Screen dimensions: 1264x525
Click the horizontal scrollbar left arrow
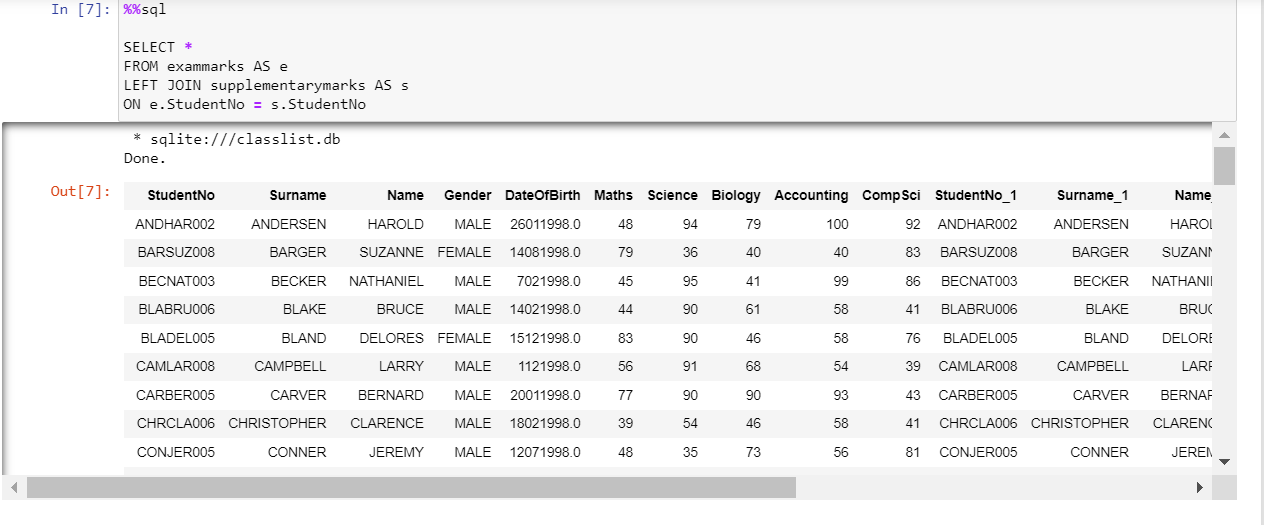[x=14, y=487]
